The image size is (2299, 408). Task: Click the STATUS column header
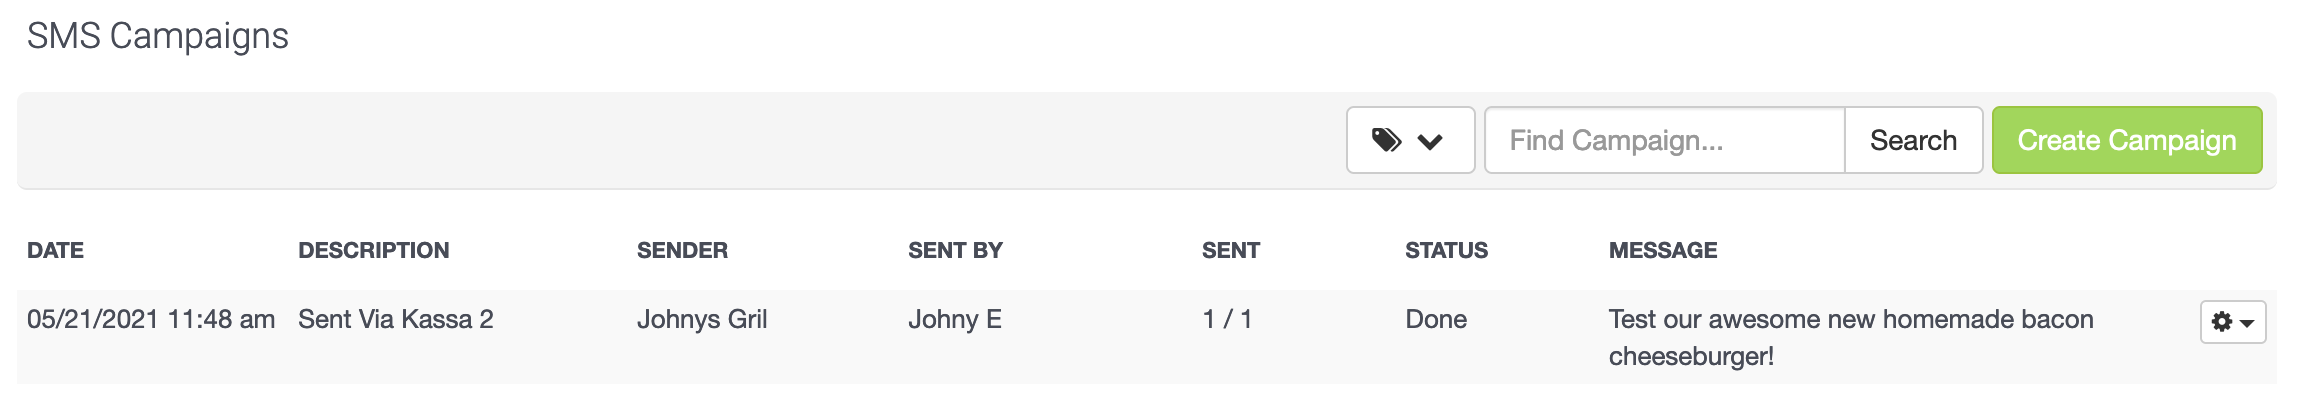tap(1446, 250)
